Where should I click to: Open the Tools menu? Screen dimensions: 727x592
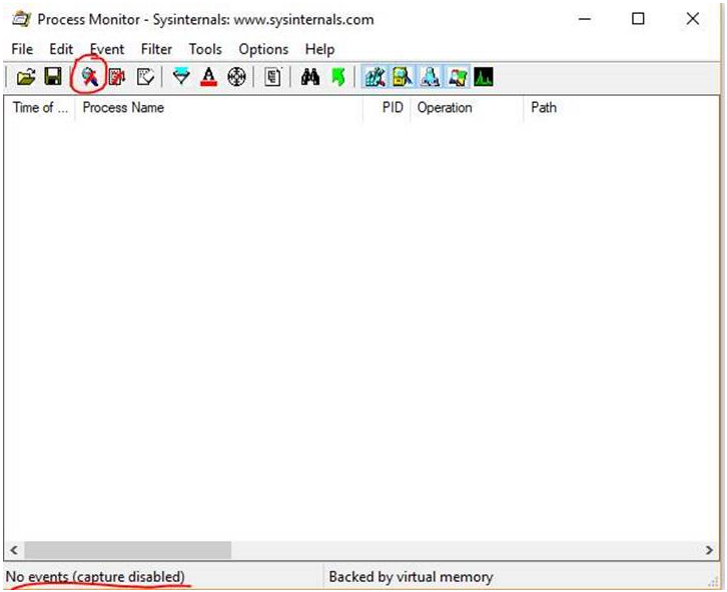pyautogui.click(x=205, y=49)
